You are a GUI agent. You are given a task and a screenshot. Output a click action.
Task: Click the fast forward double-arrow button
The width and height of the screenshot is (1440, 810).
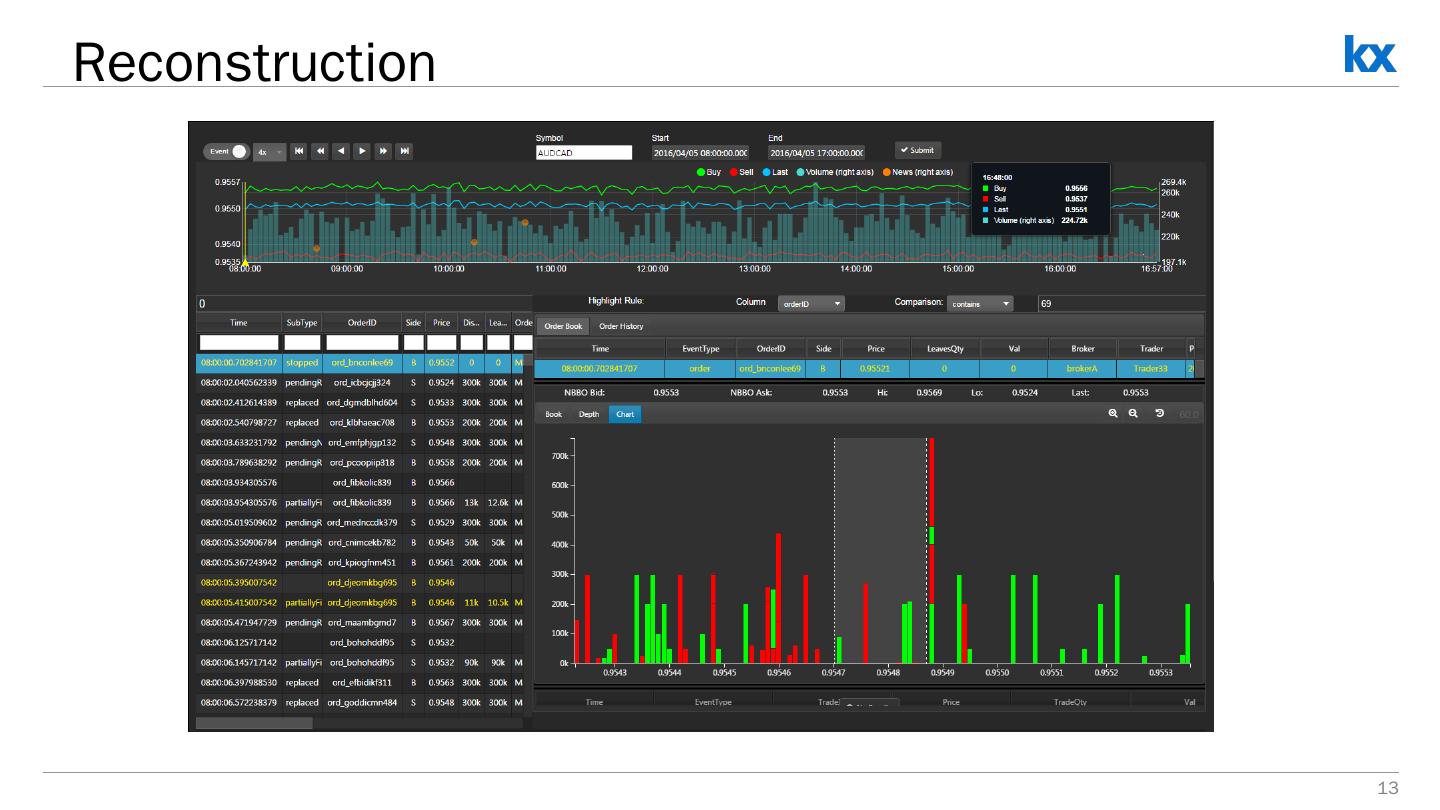pos(383,152)
